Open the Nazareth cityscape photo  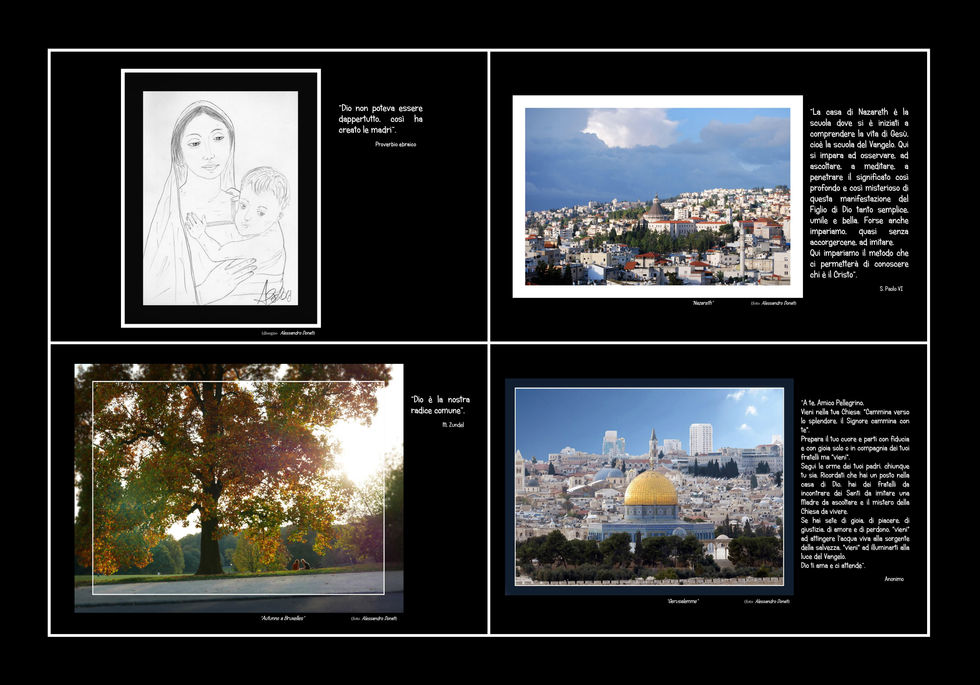coord(658,196)
